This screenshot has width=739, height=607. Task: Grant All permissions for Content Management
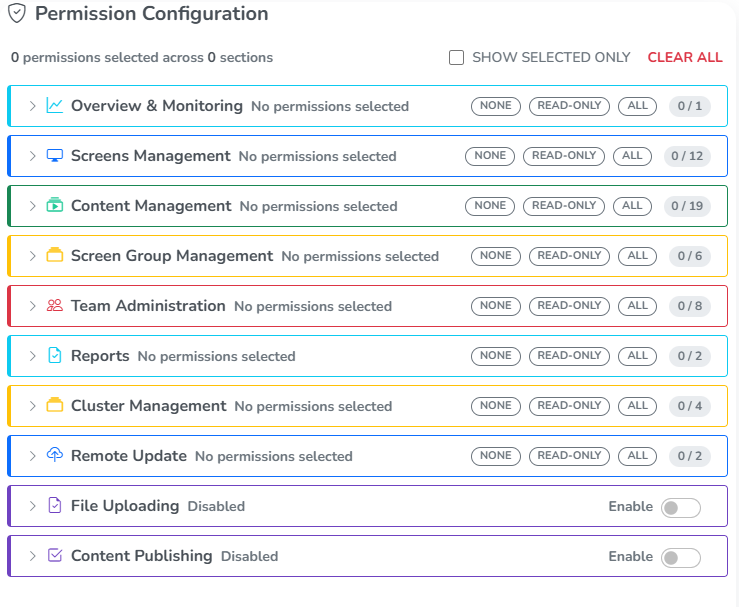point(632,206)
